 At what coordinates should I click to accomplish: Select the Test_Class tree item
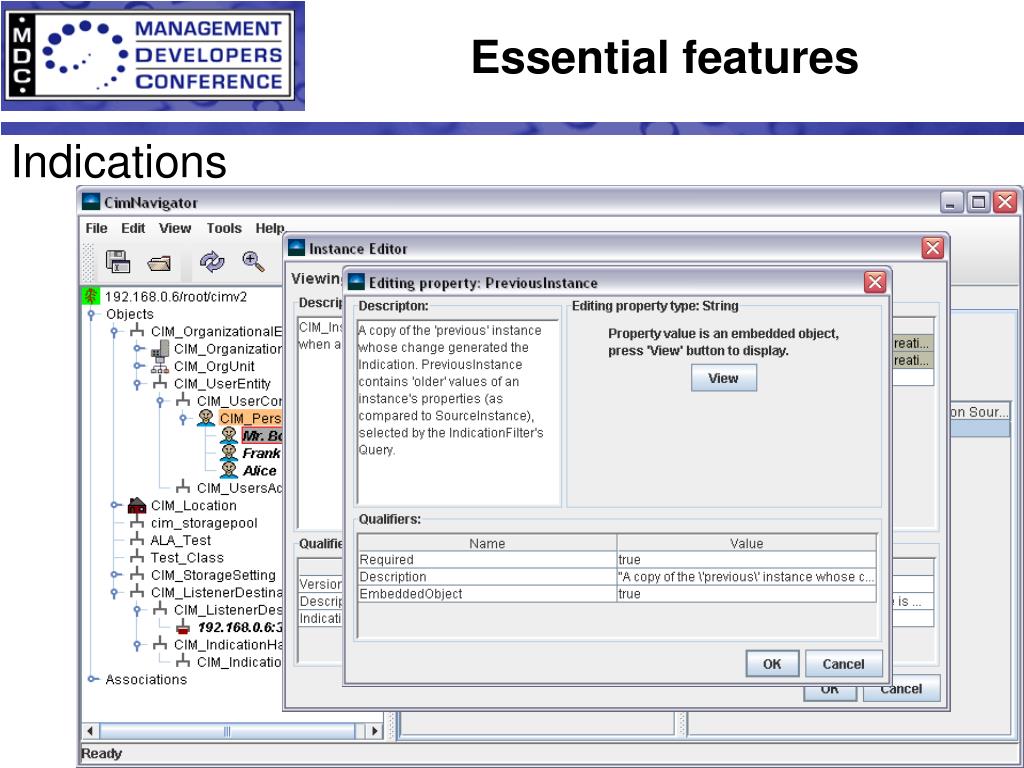tap(187, 558)
